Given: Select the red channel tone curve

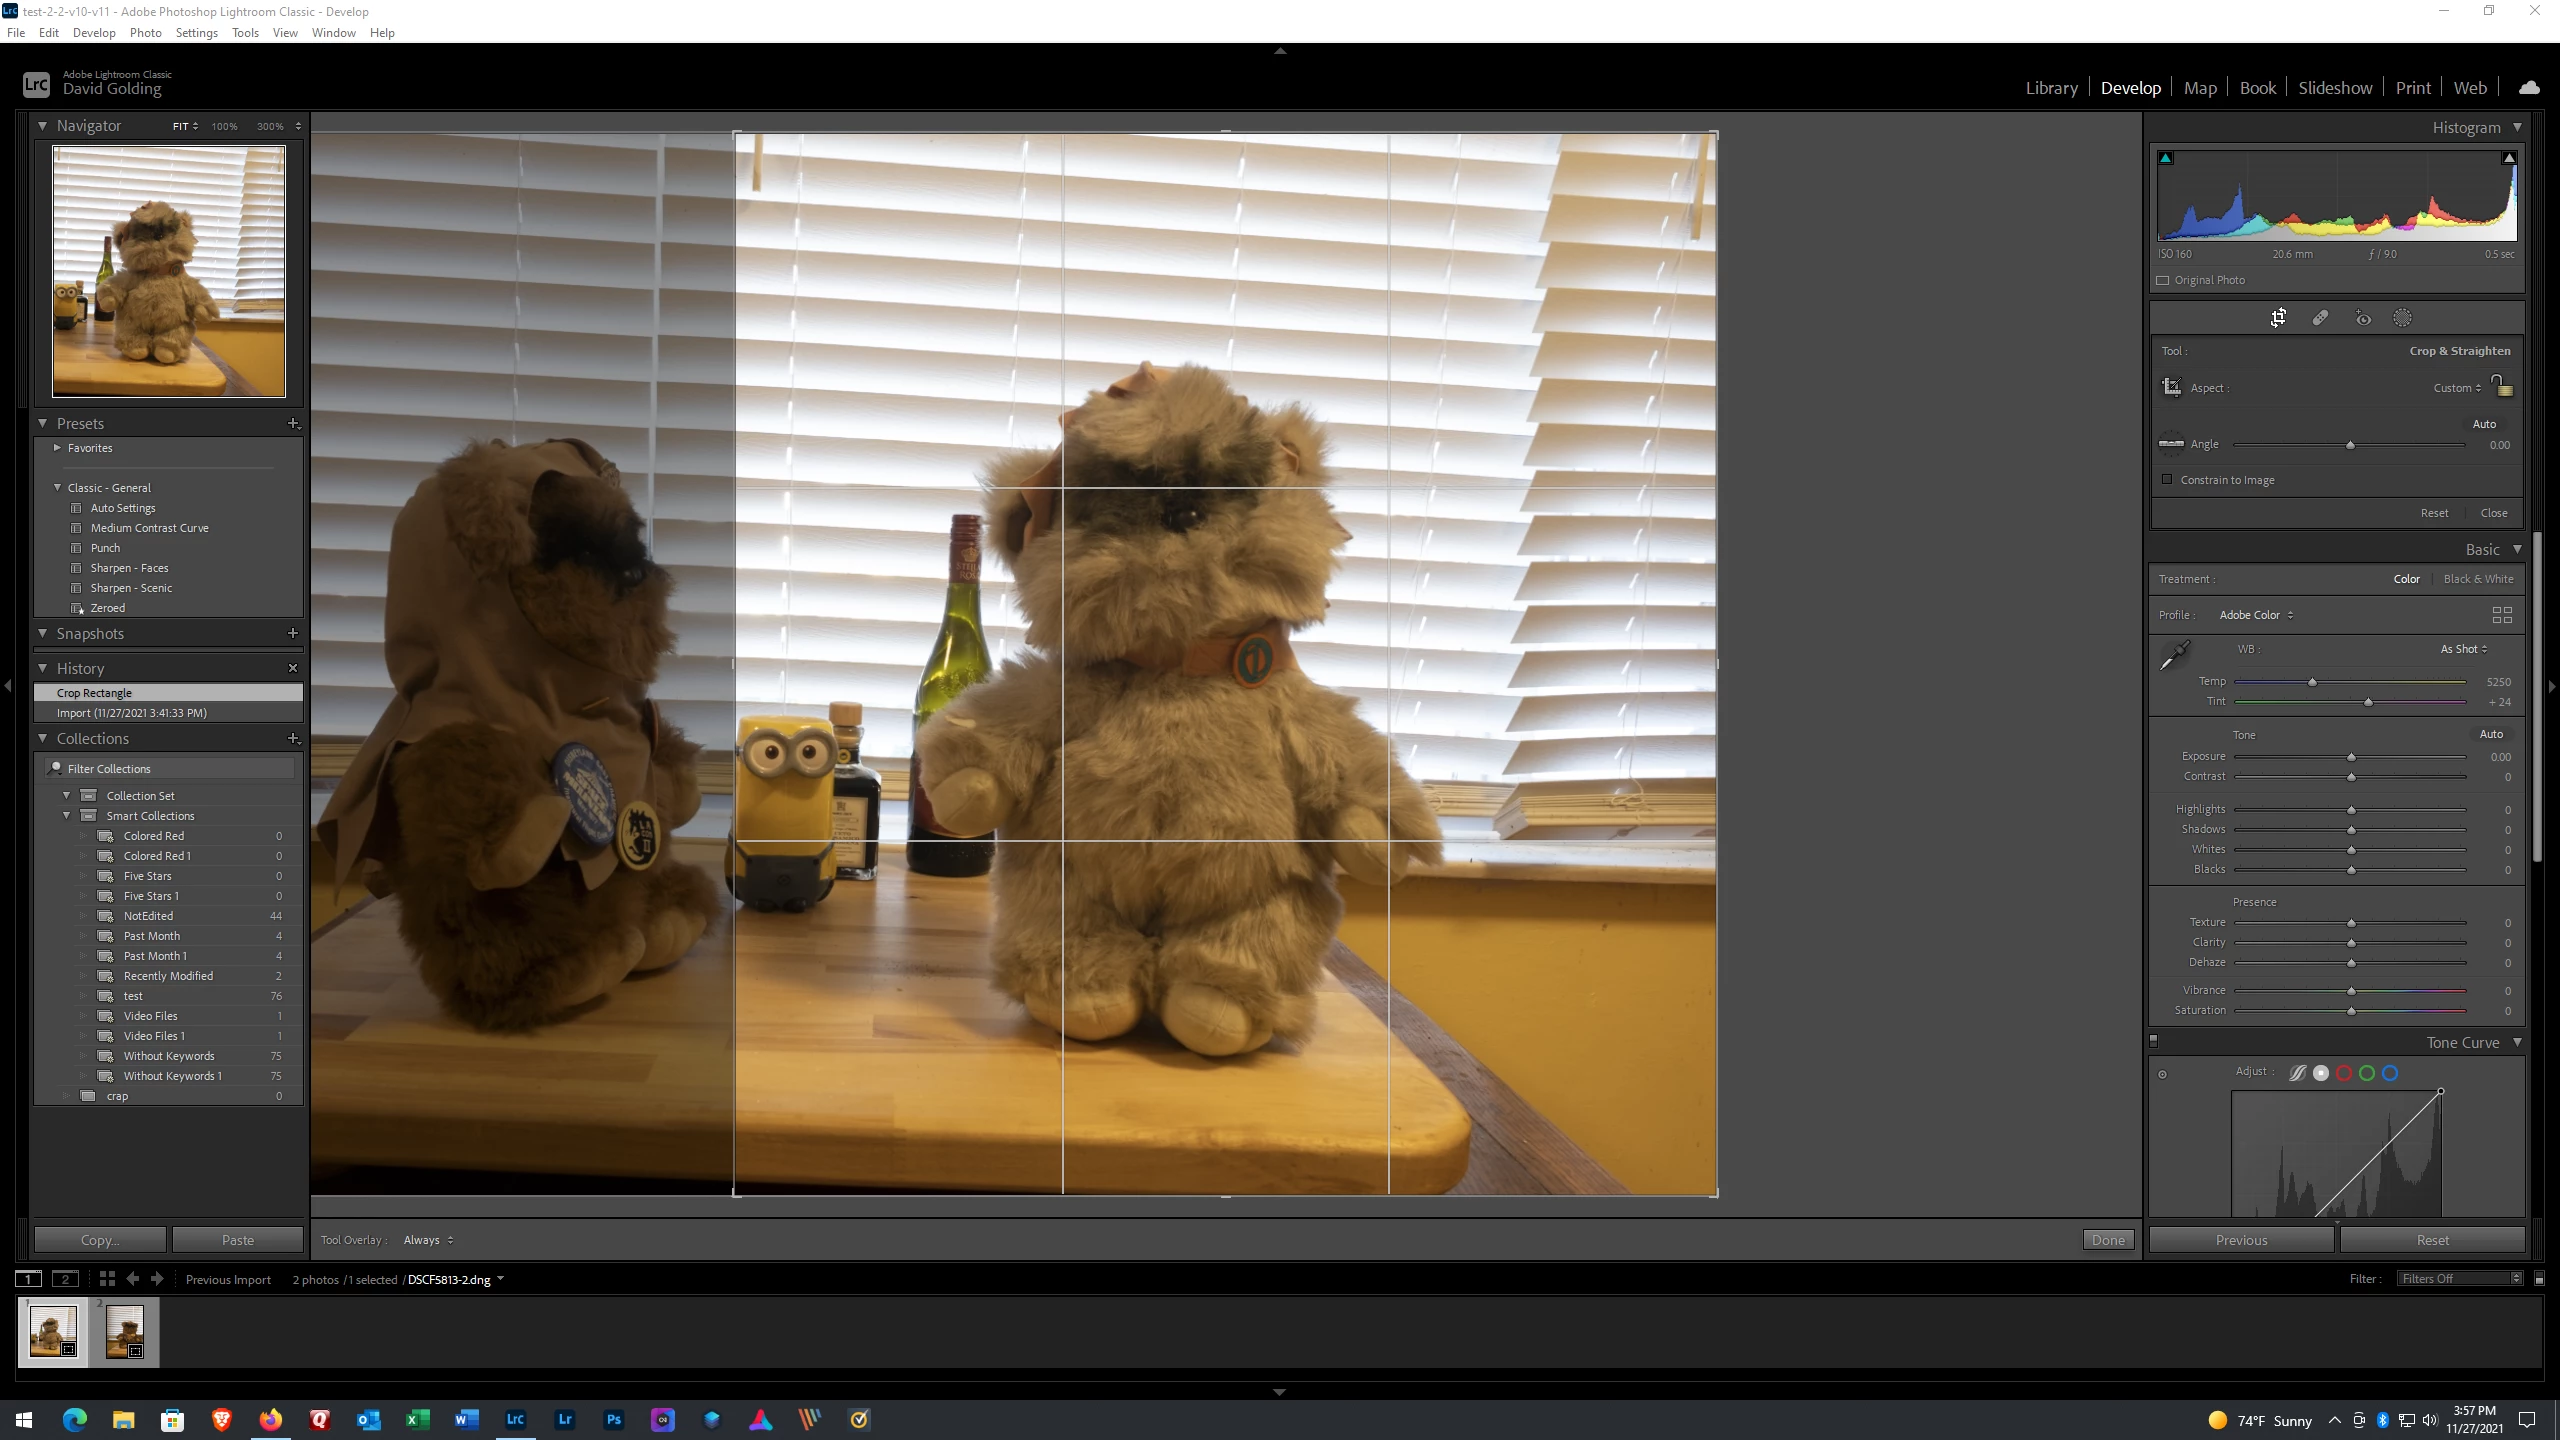Looking at the screenshot, I should pyautogui.click(x=2344, y=1073).
